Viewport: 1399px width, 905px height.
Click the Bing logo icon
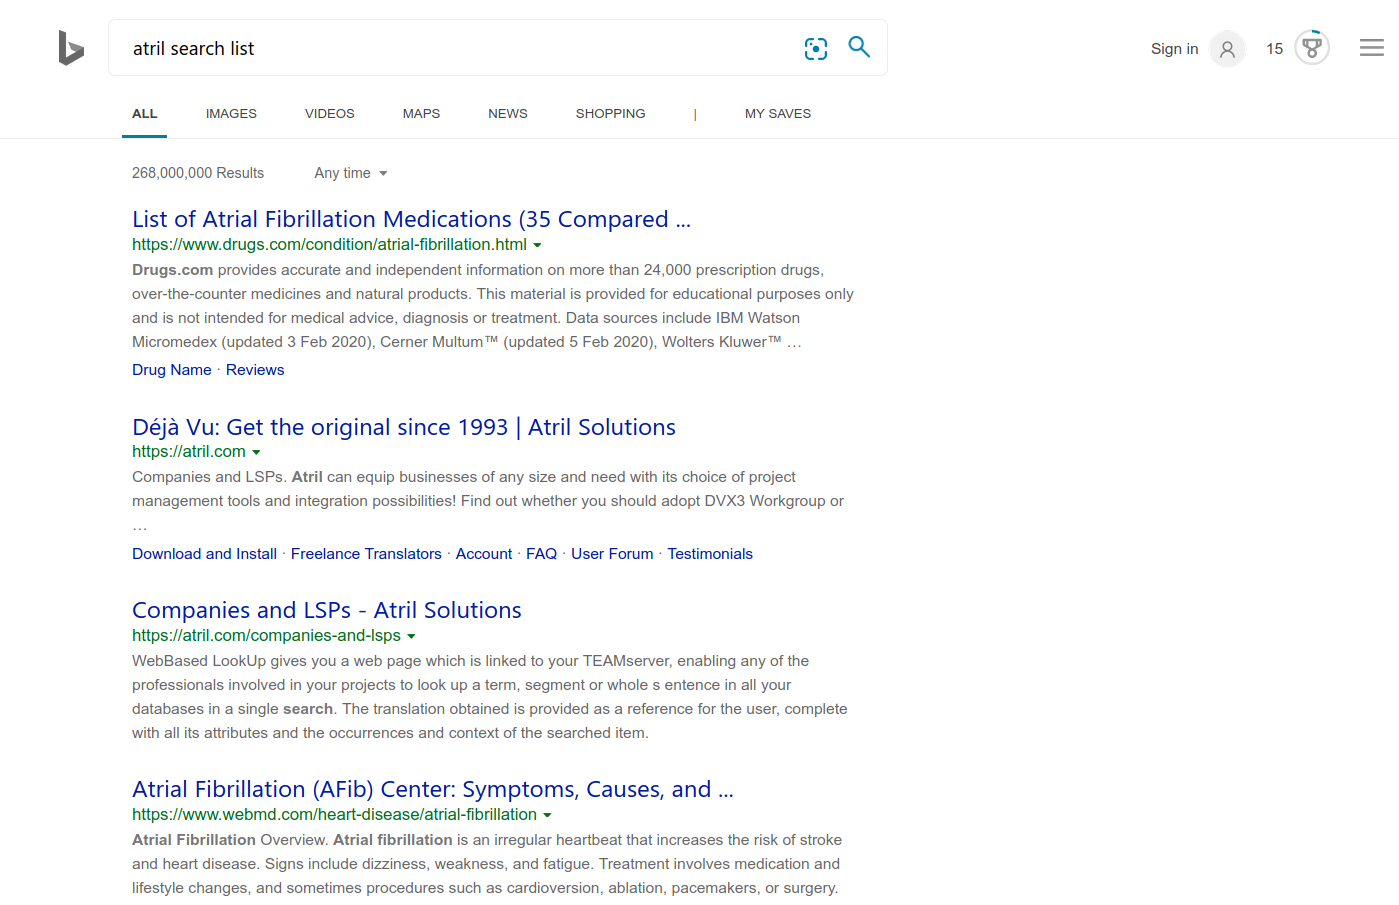(x=71, y=48)
